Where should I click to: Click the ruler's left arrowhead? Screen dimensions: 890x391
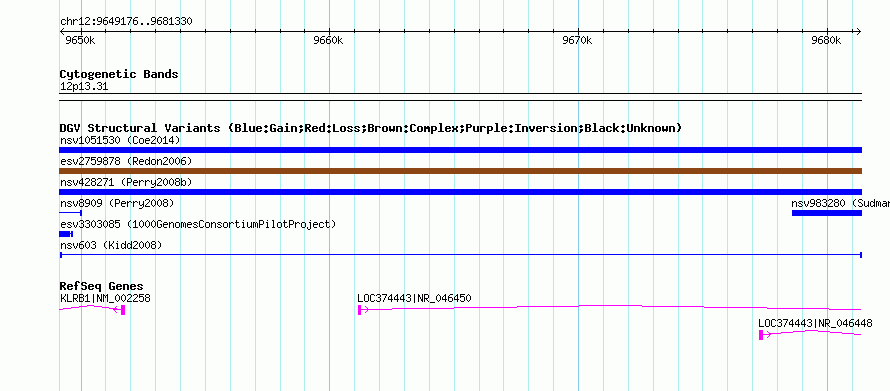point(62,32)
